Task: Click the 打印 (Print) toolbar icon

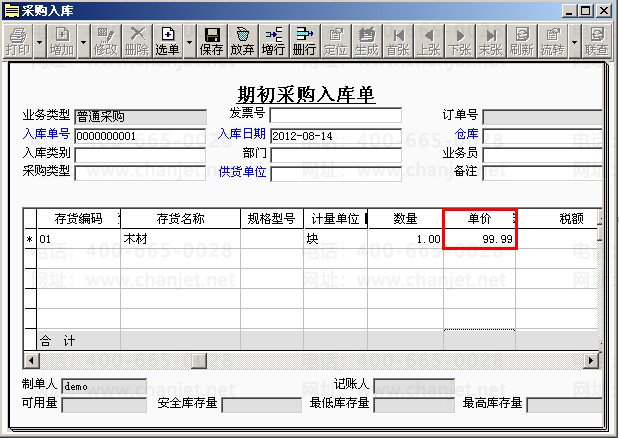Action: pyautogui.click(x=18, y=41)
